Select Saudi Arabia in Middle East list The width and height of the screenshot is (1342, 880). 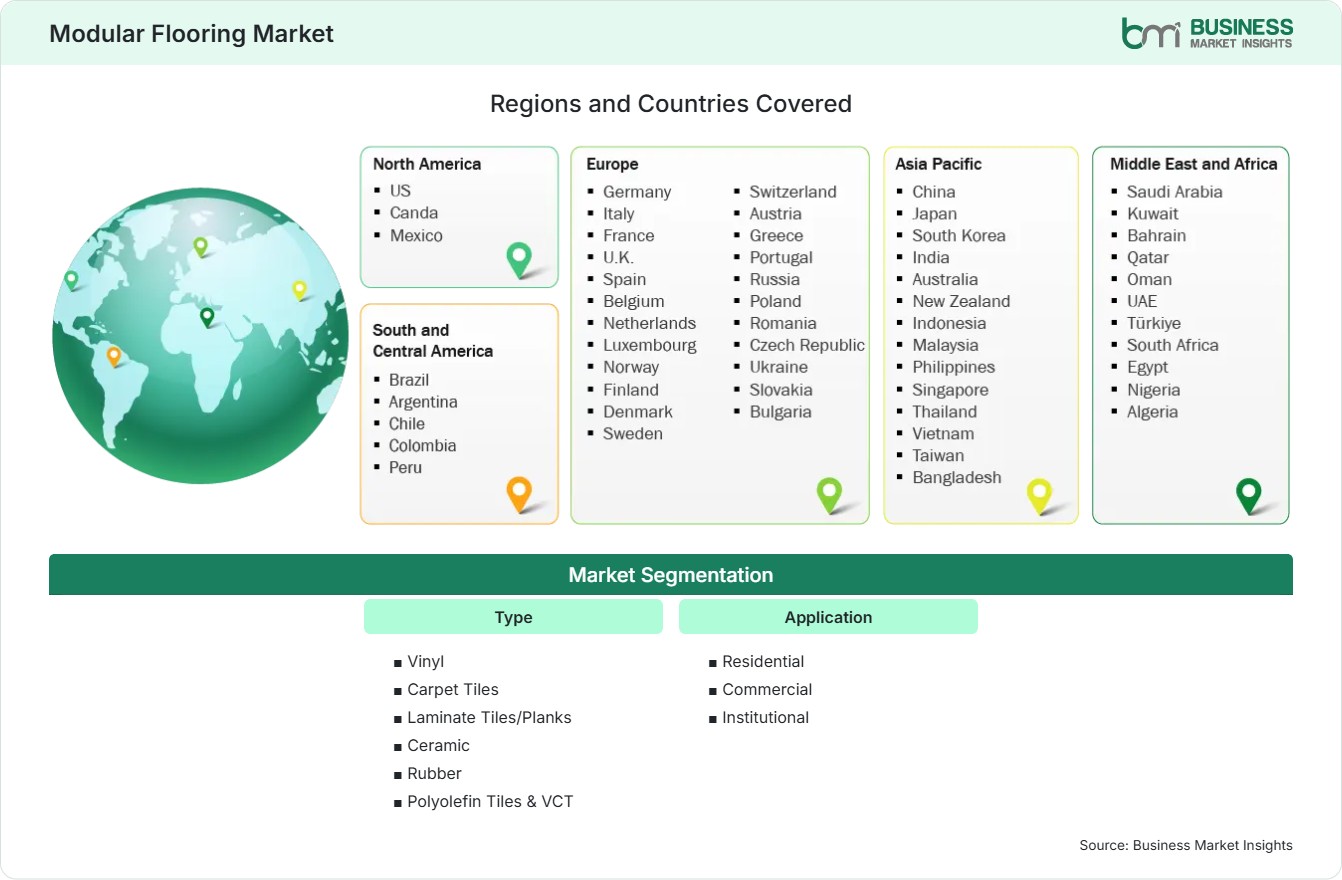(x=1175, y=192)
